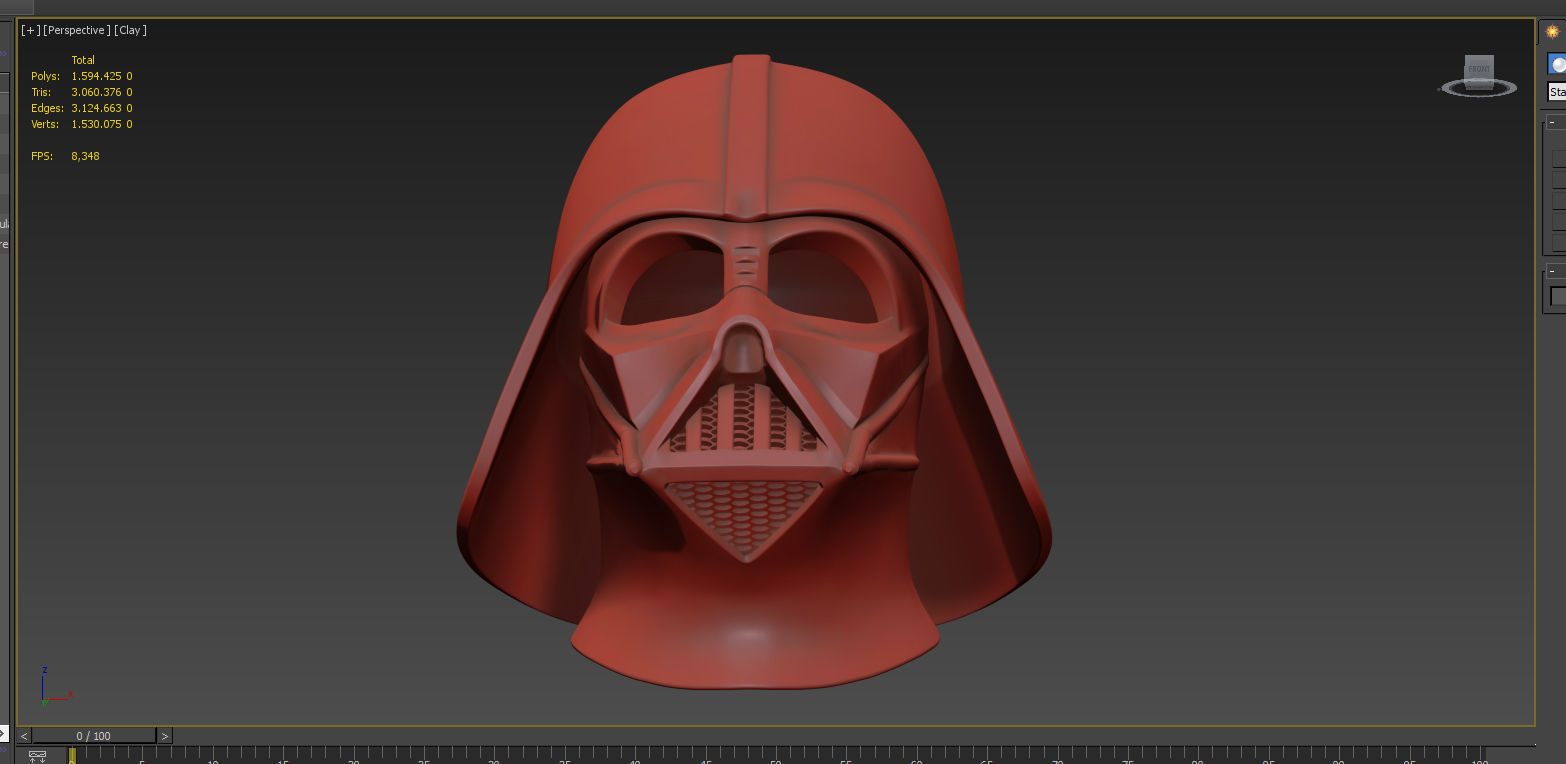Open the [+] viewport general menu
The height and width of the screenshot is (764, 1566).
tap(31, 30)
